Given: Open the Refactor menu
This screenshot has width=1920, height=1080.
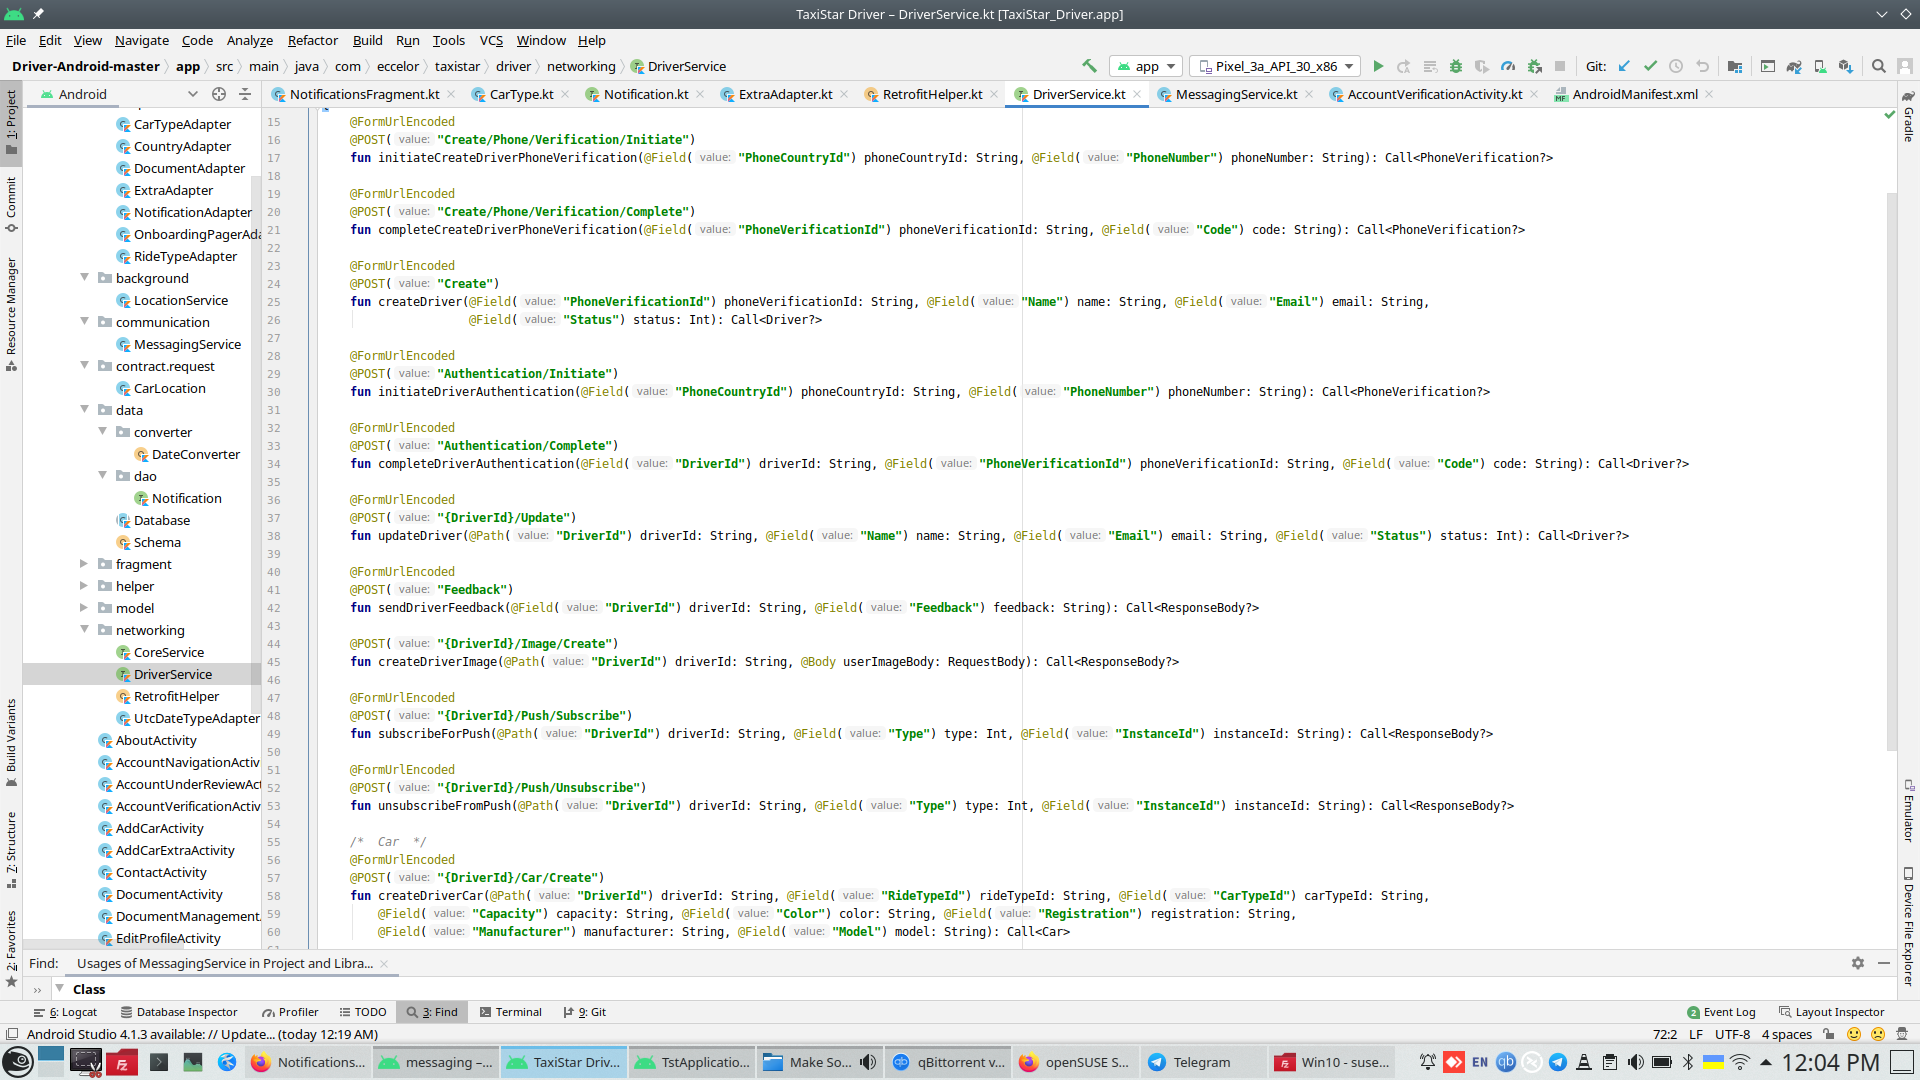Looking at the screenshot, I should [312, 40].
